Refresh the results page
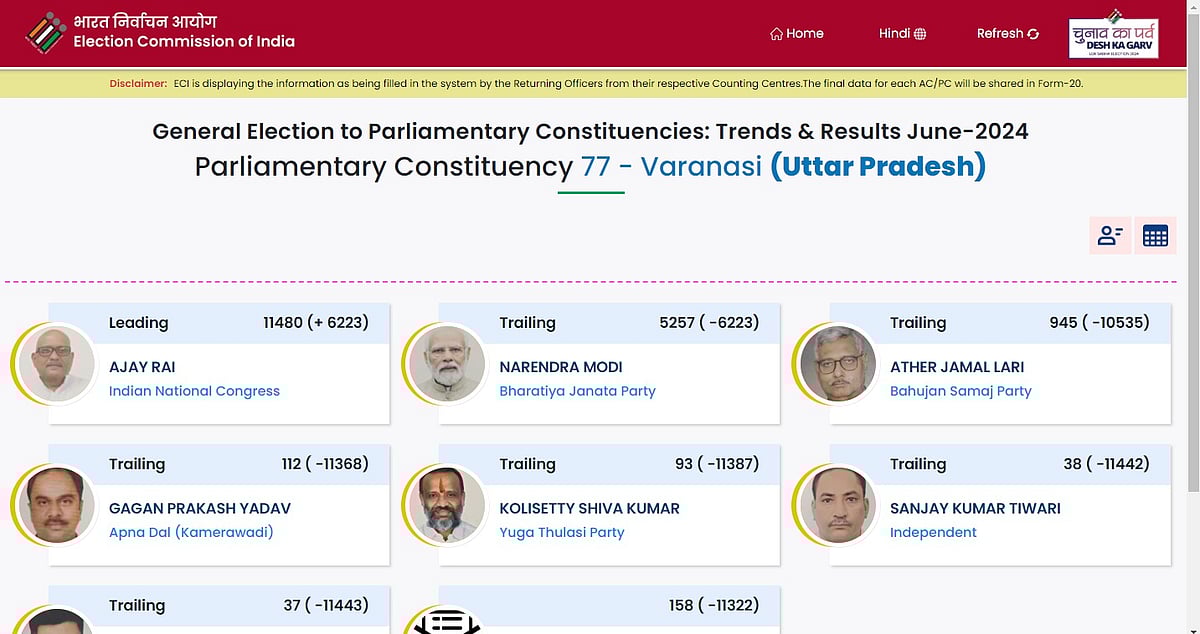This screenshot has height=634, width=1200. pos(1007,33)
